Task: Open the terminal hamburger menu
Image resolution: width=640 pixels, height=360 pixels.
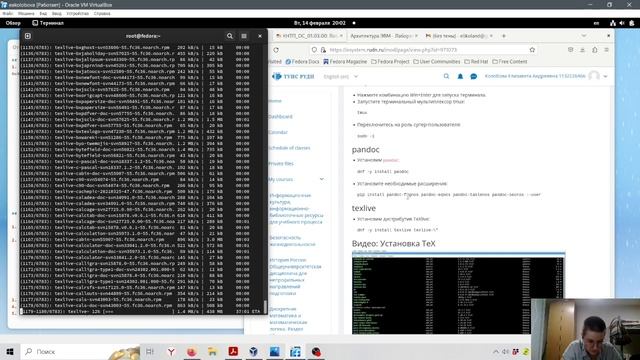Action: tap(244, 36)
